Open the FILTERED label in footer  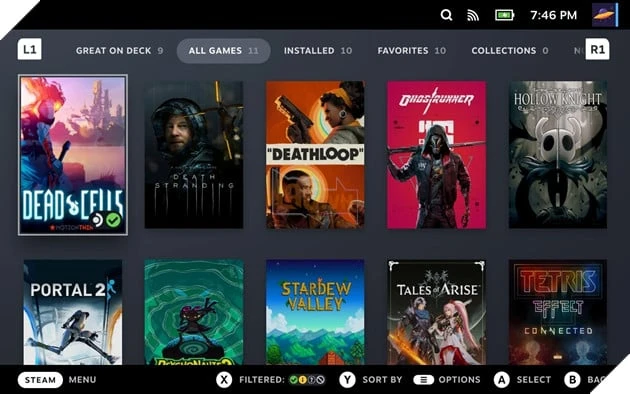[262, 380]
